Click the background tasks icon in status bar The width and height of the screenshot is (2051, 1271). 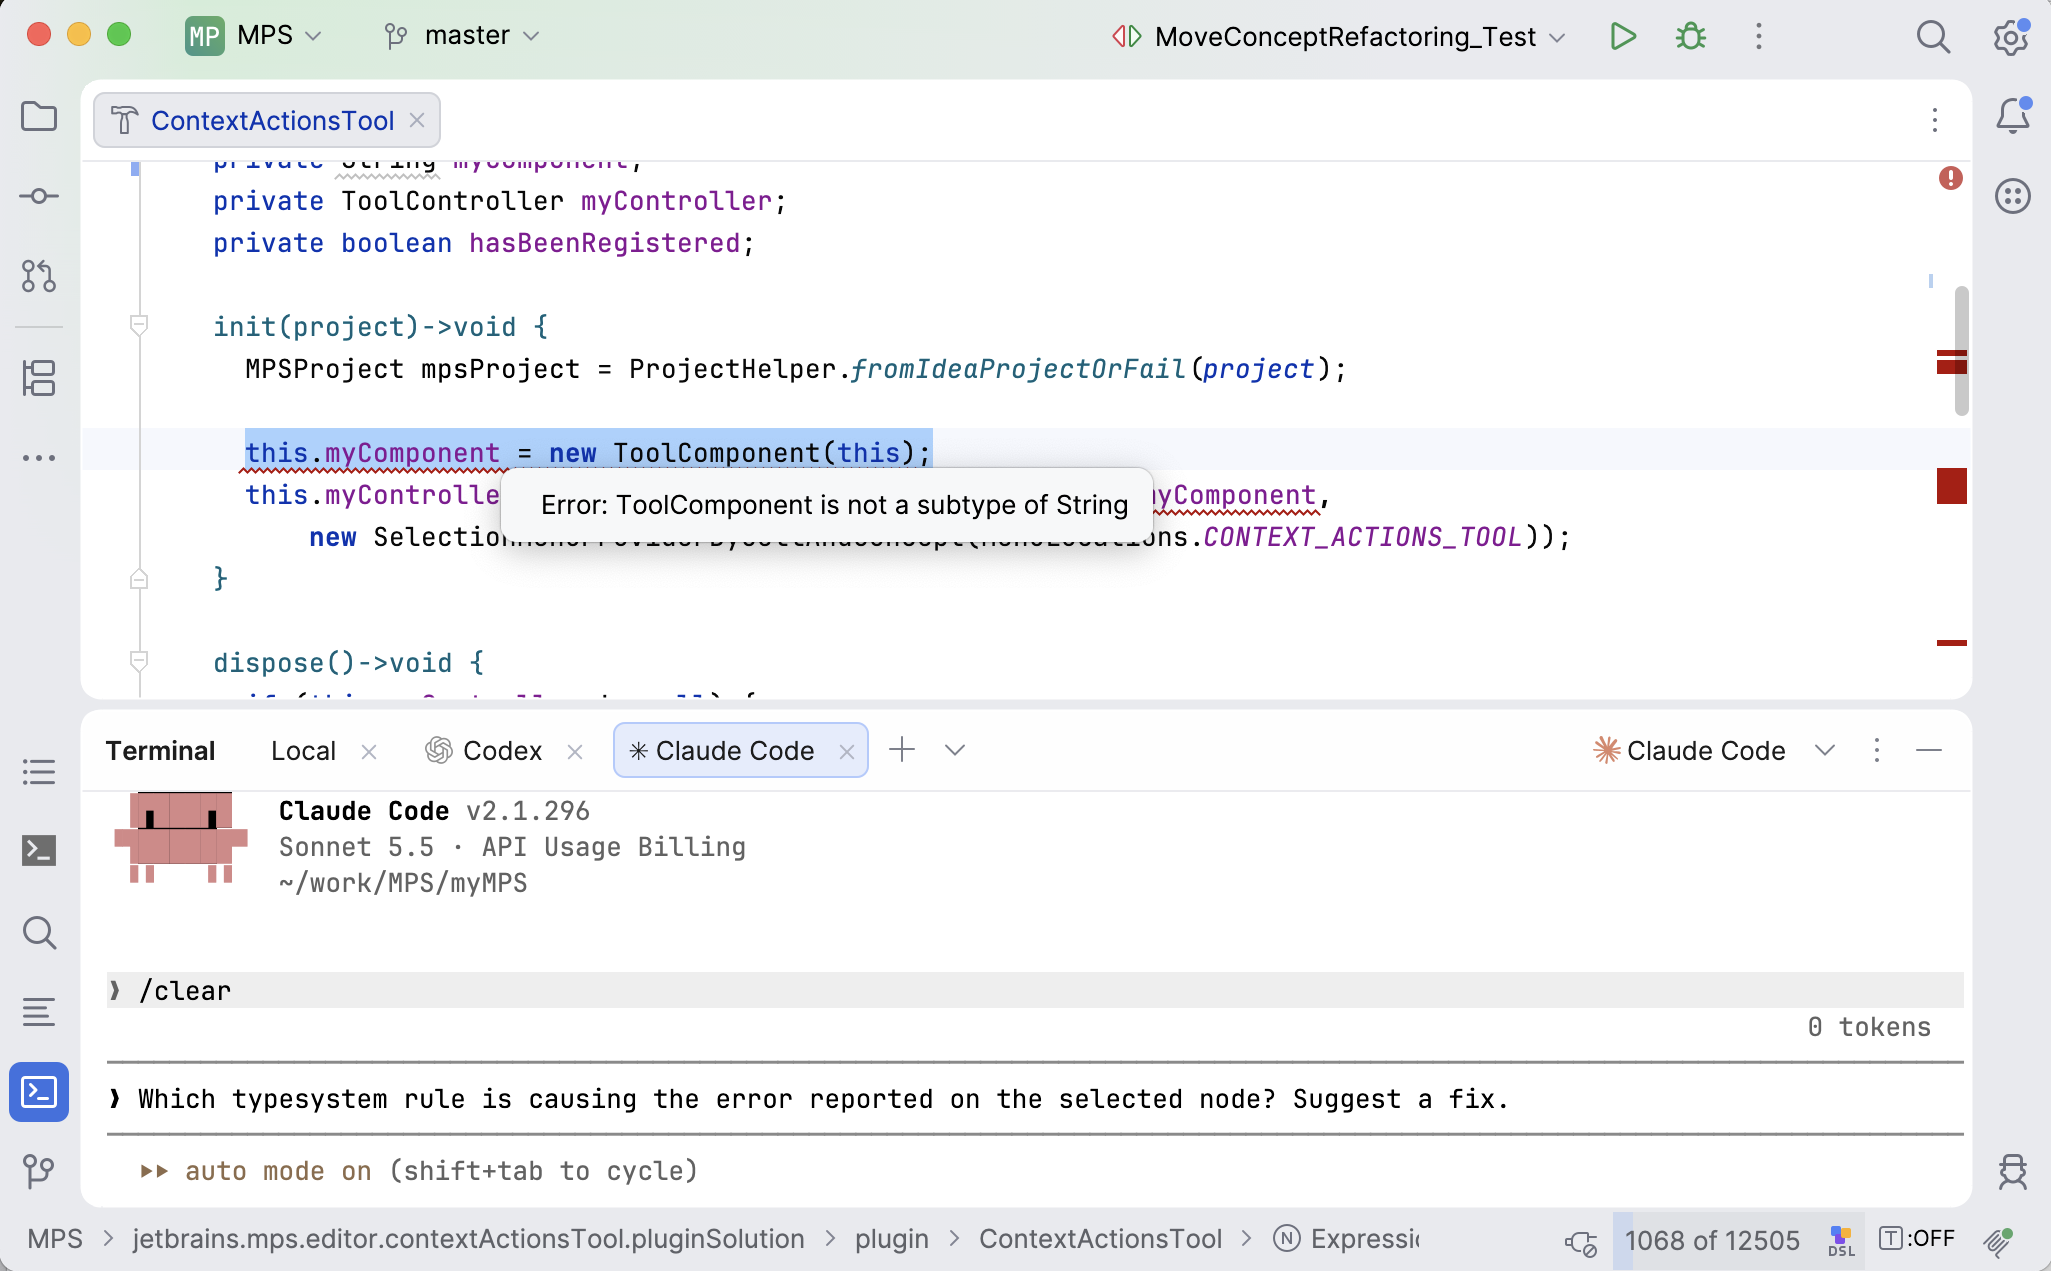click(x=1581, y=1241)
